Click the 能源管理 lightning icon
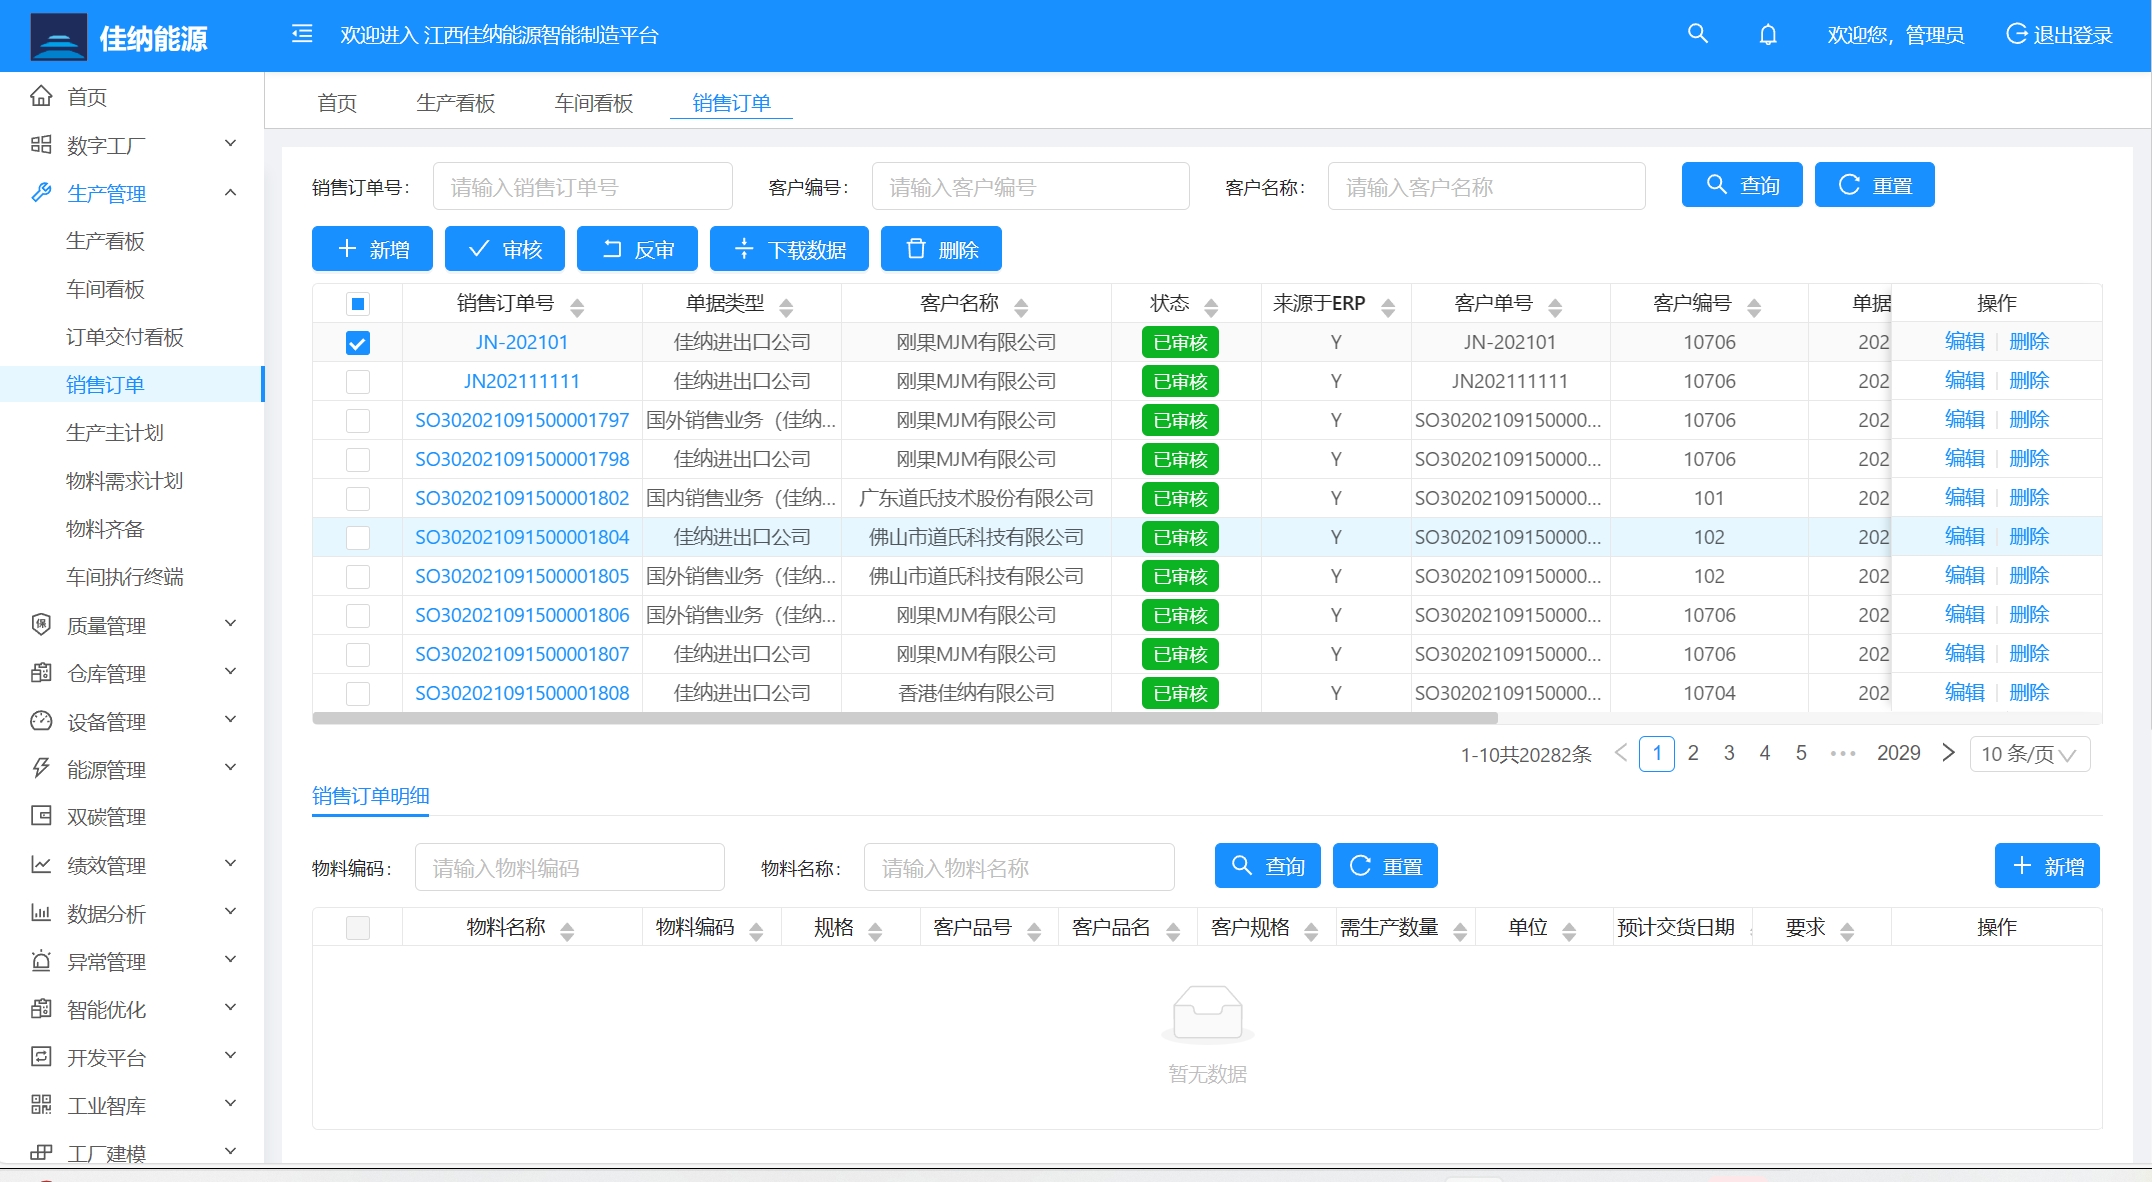Screen dimensions: 2152x1182 pos(41,768)
